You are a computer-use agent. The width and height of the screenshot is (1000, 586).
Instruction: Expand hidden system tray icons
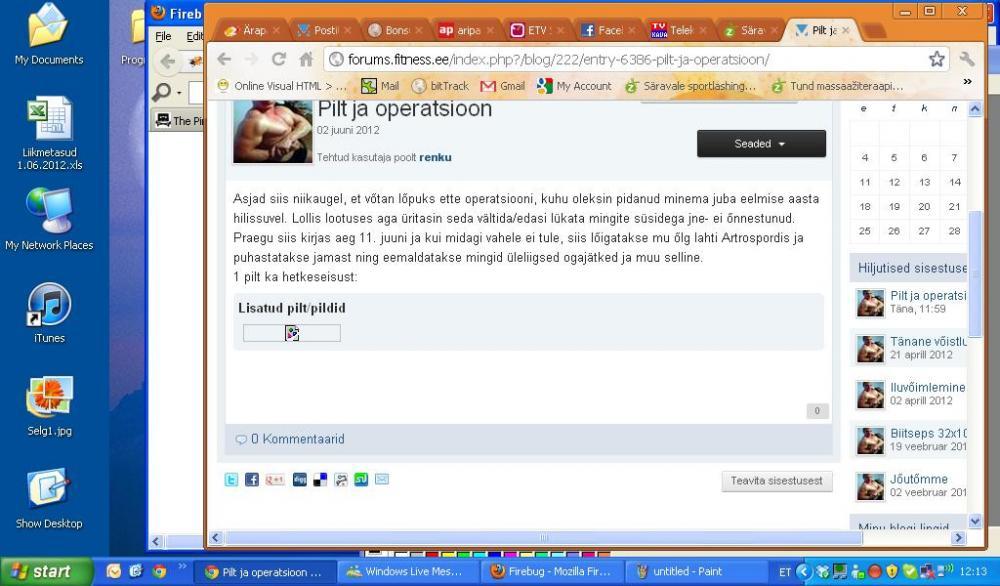point(802,572)
